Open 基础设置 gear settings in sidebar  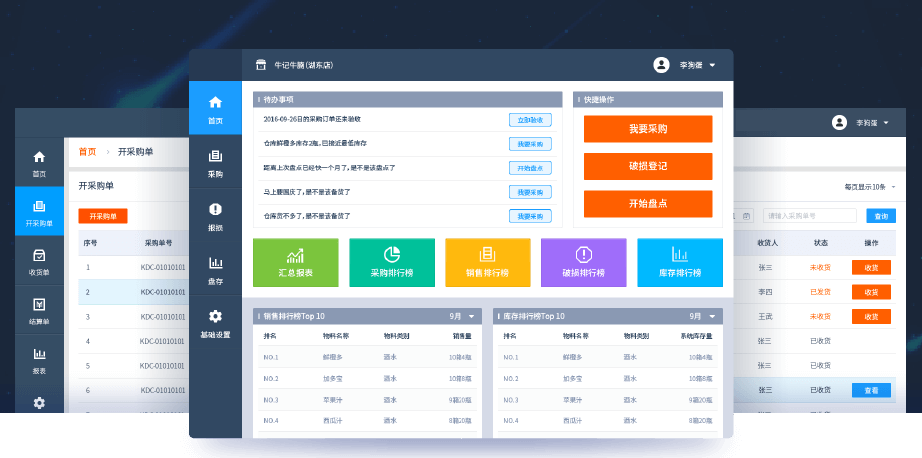215,323
